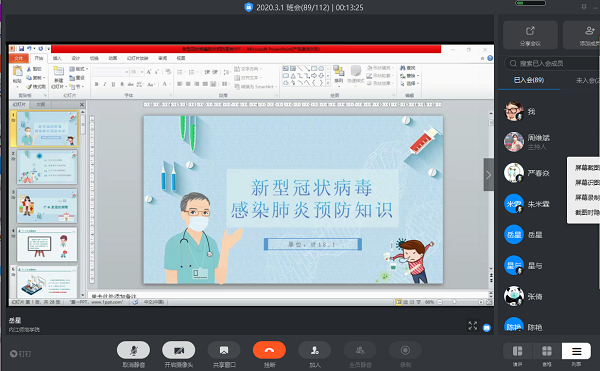This screenshot has height=371, width=600.
Task: Open the share window button (共享窗口)
Action: 224,350
